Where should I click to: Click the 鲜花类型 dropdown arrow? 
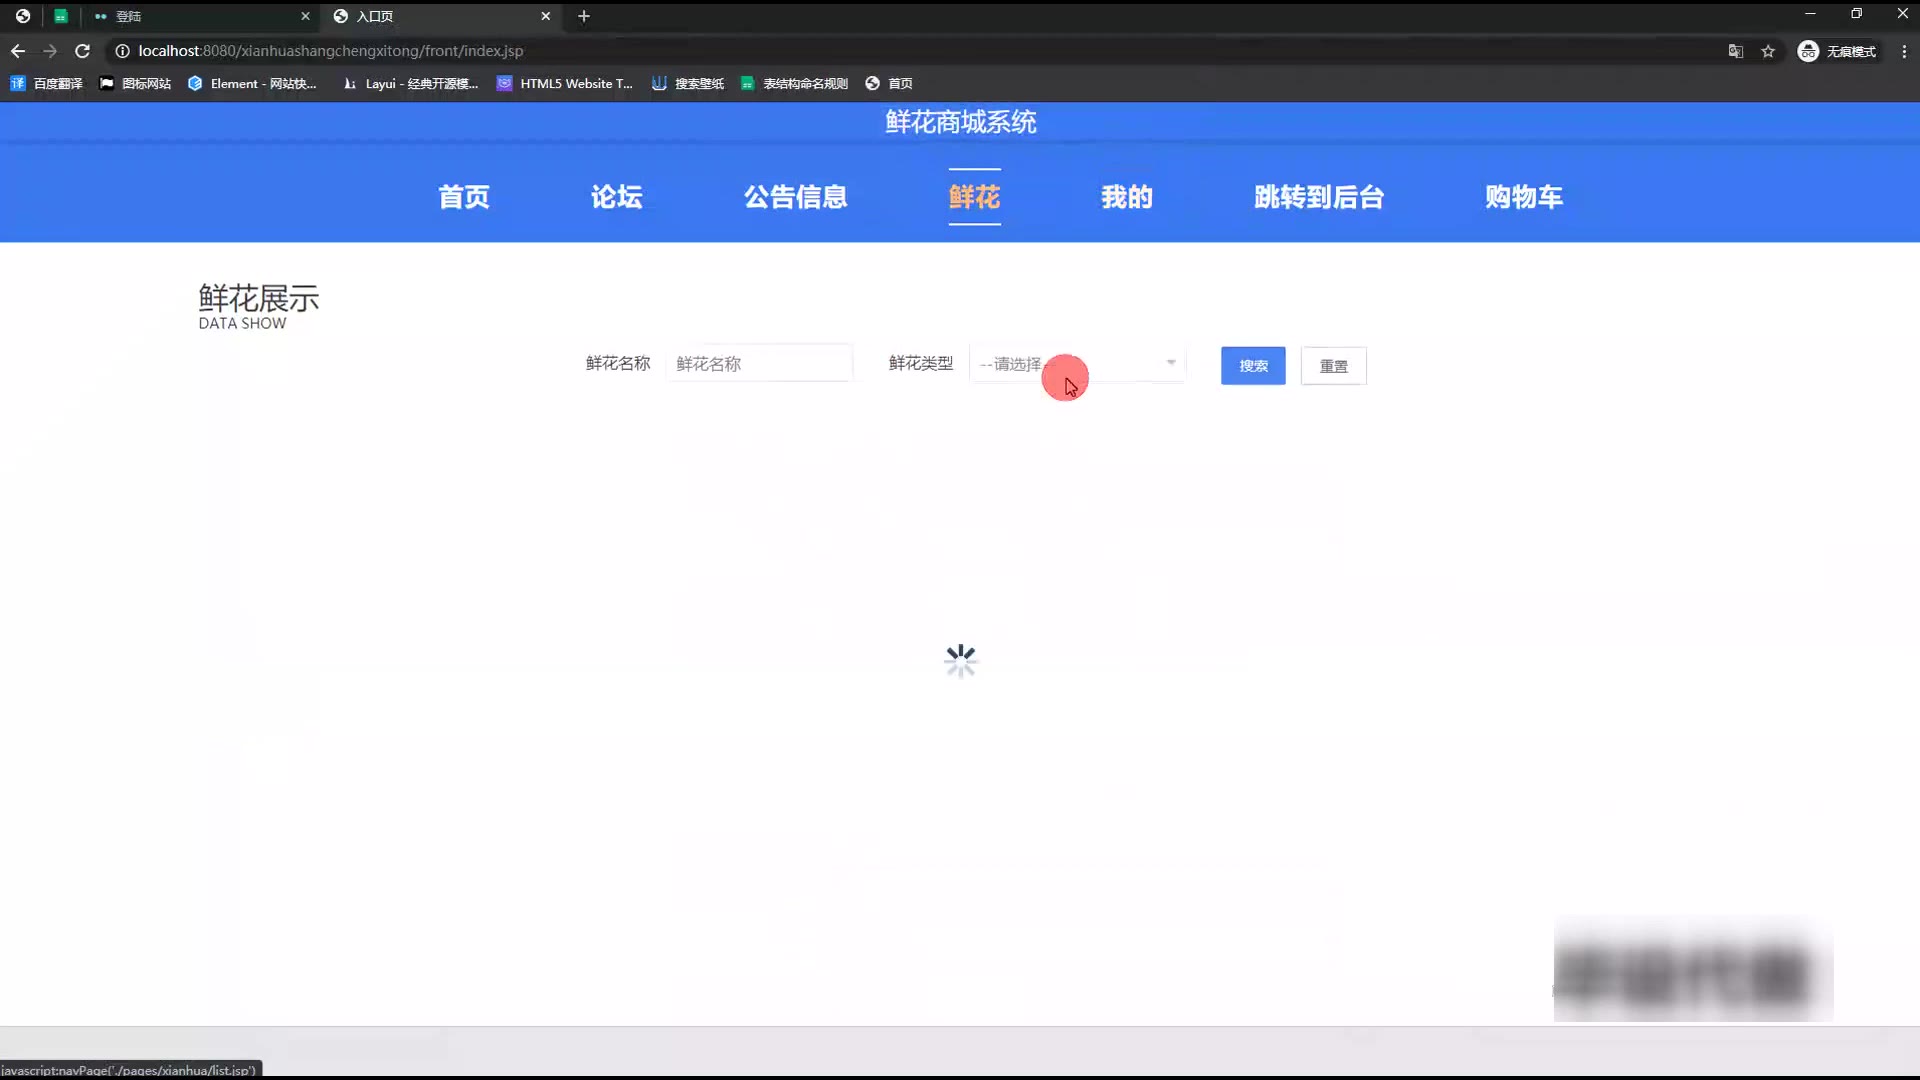click(x=1171, y=363)
